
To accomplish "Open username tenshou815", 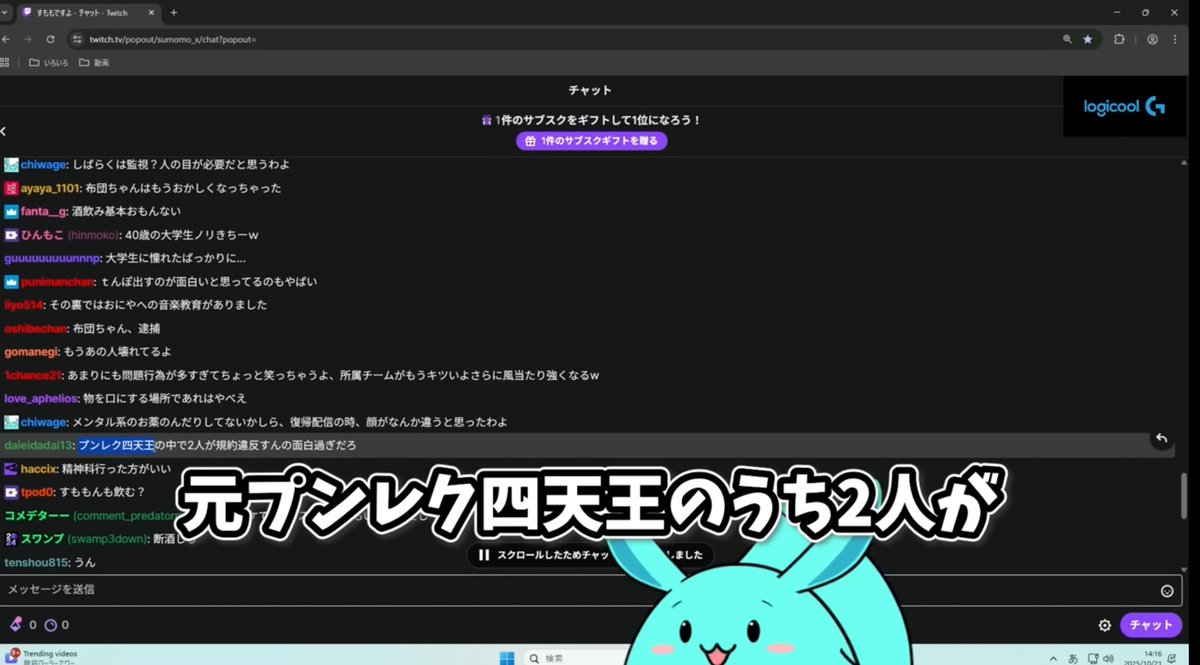I will click(x=34, y=562).
